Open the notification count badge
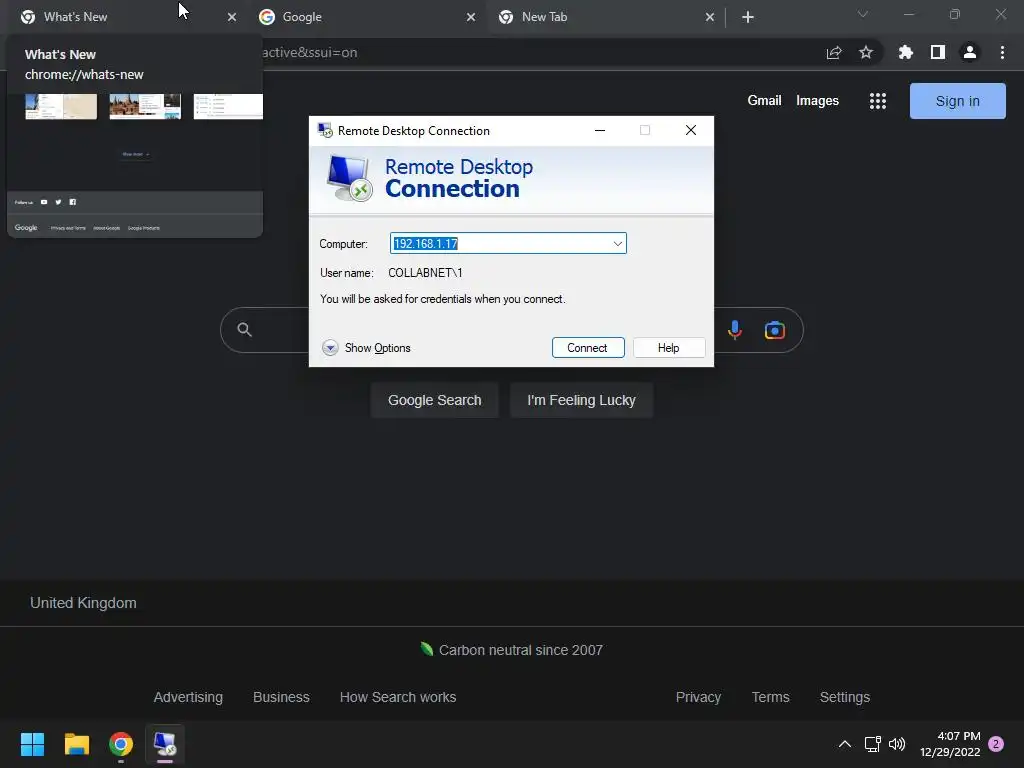1024x768 pixels. (x=996, y=744)
